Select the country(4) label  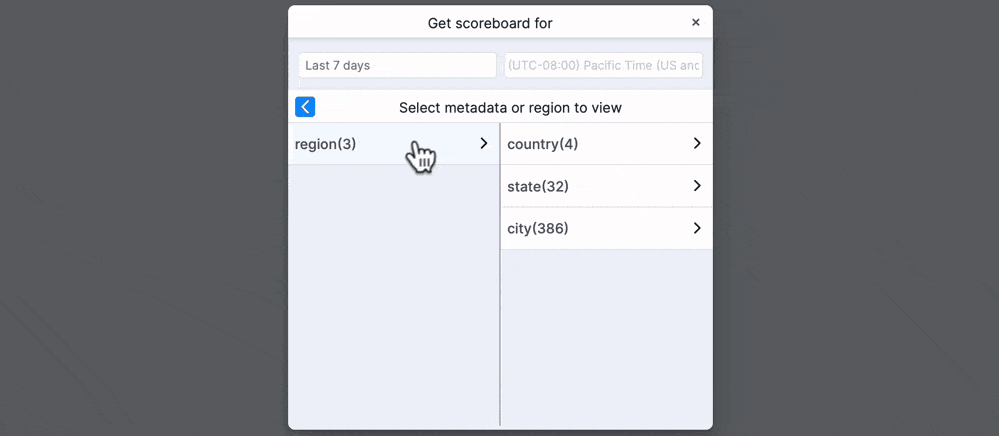542,144
